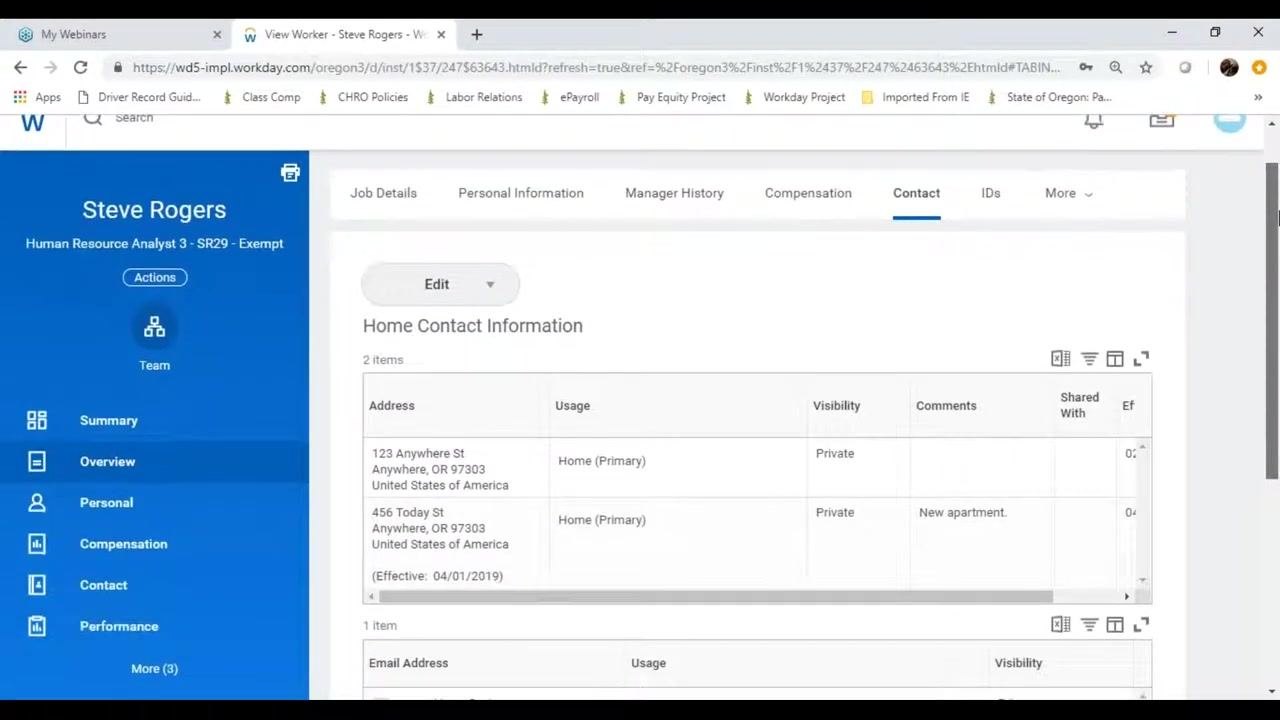1280x720 pixels.
Task: Filter the Home Contact Information table
Action: pos(1089,358)
